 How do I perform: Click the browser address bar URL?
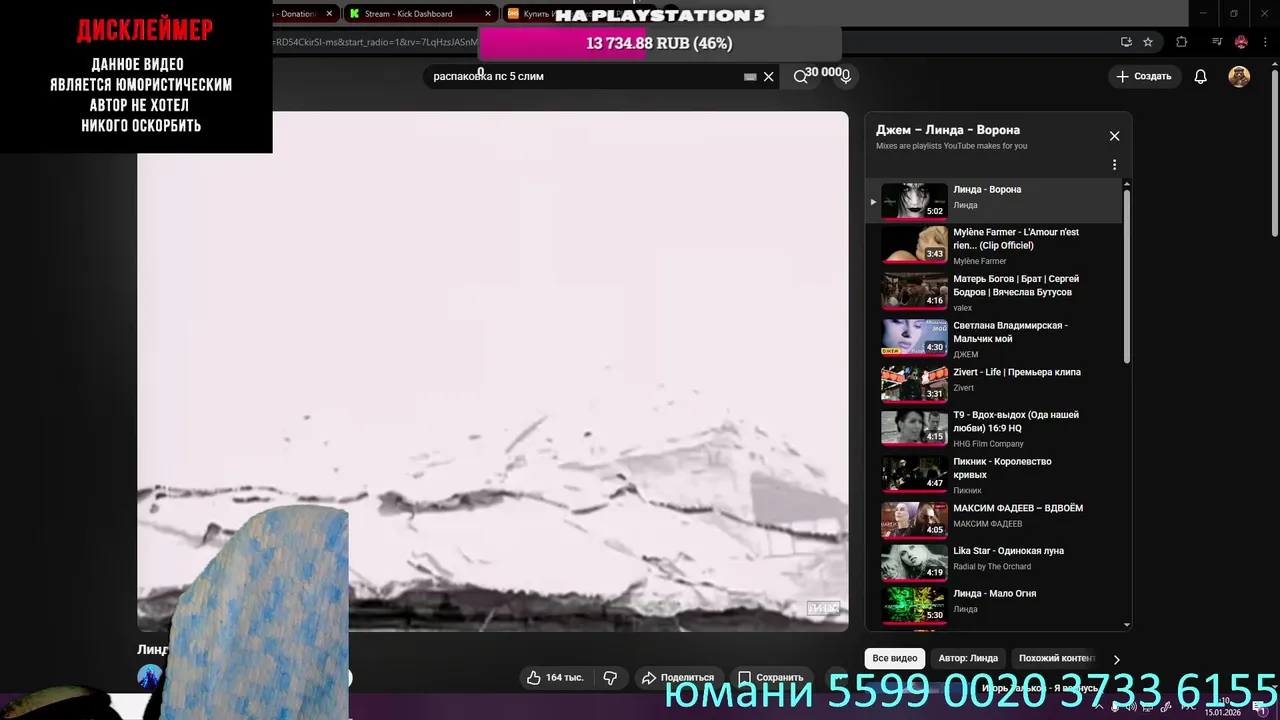[375, 42]
